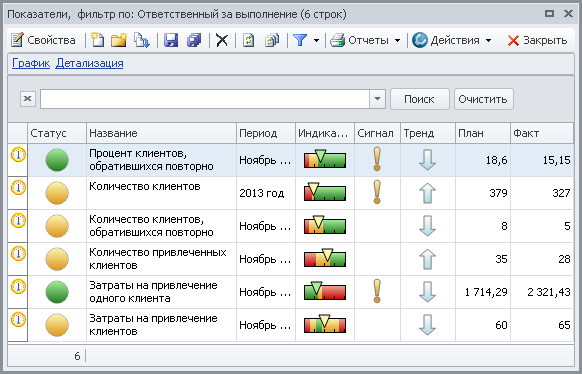582x374 pixels.
Task: Click gauge icon of Количество клиентов 2013 row
Action: coord(18,187)
